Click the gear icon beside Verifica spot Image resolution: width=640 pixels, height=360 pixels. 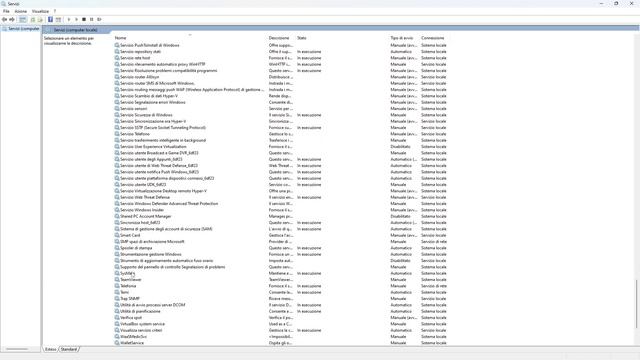pyautogui.click(x=117, y=318)
